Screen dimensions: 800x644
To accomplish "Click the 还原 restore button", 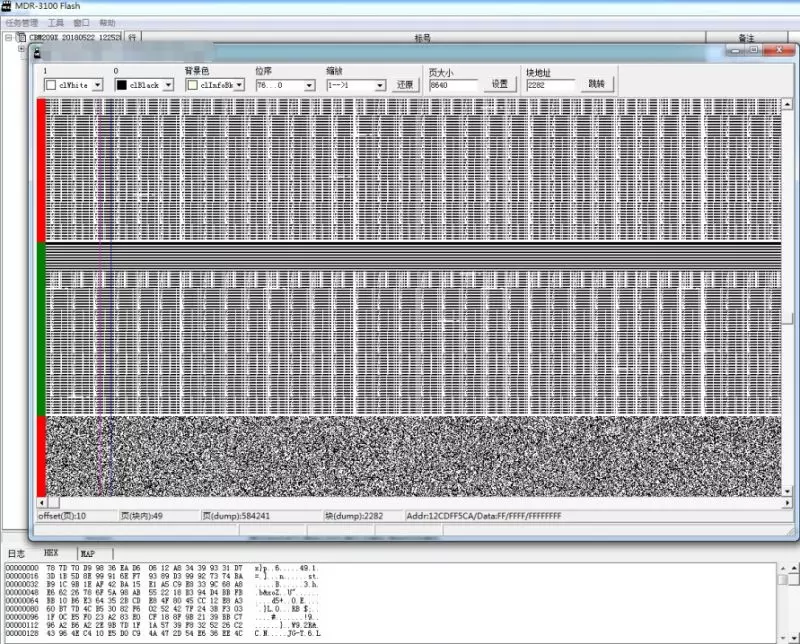I will pos(405,85).
